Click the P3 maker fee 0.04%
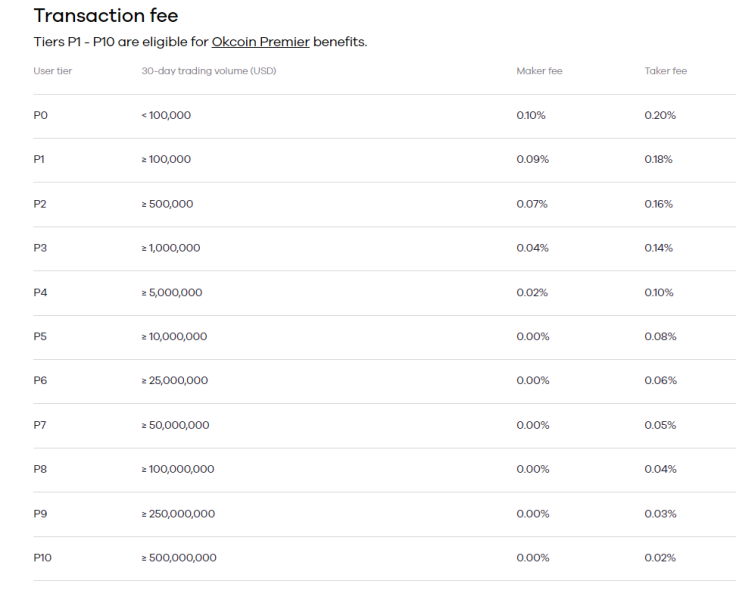The height and width of the screenshot is (600, 736). [532, 248]
